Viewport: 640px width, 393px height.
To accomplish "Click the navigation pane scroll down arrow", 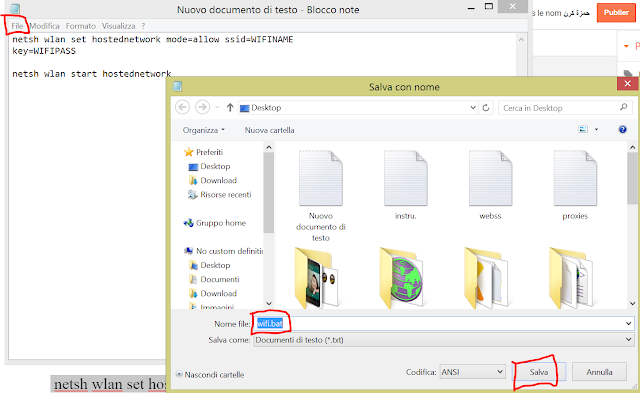I will tap(269, 303).
